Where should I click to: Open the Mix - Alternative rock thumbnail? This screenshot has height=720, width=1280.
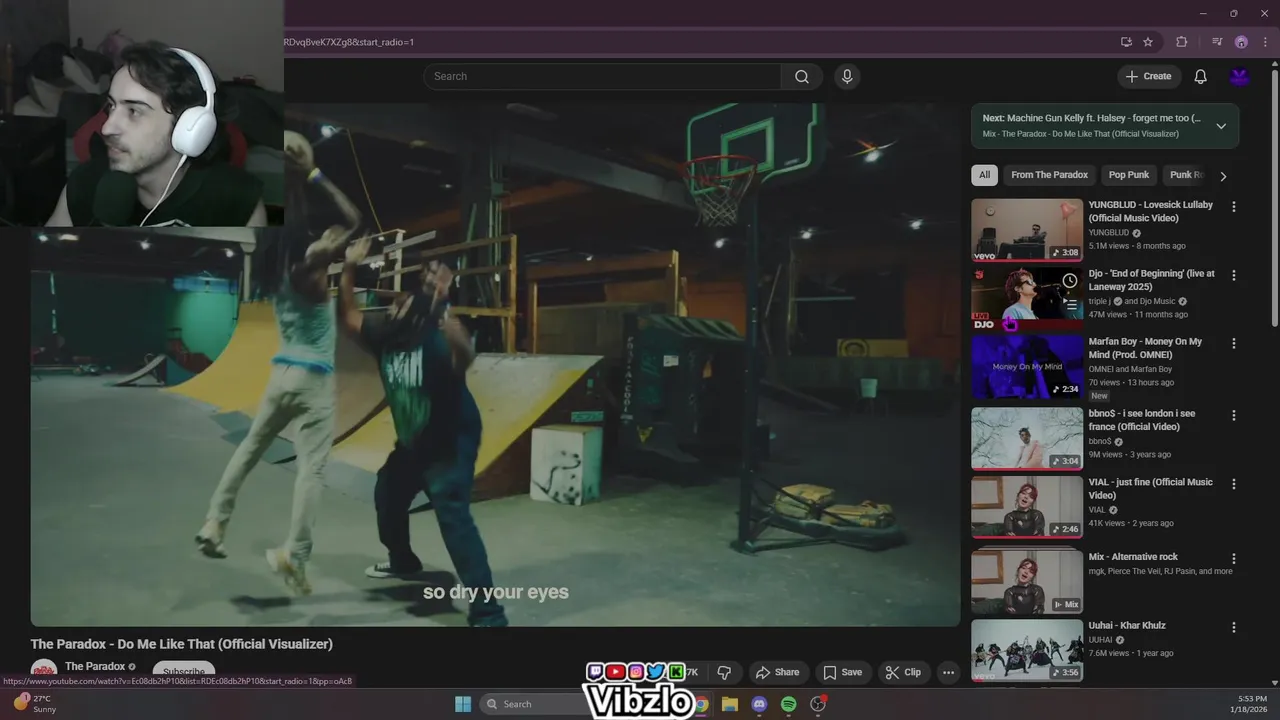[1027, 581]
